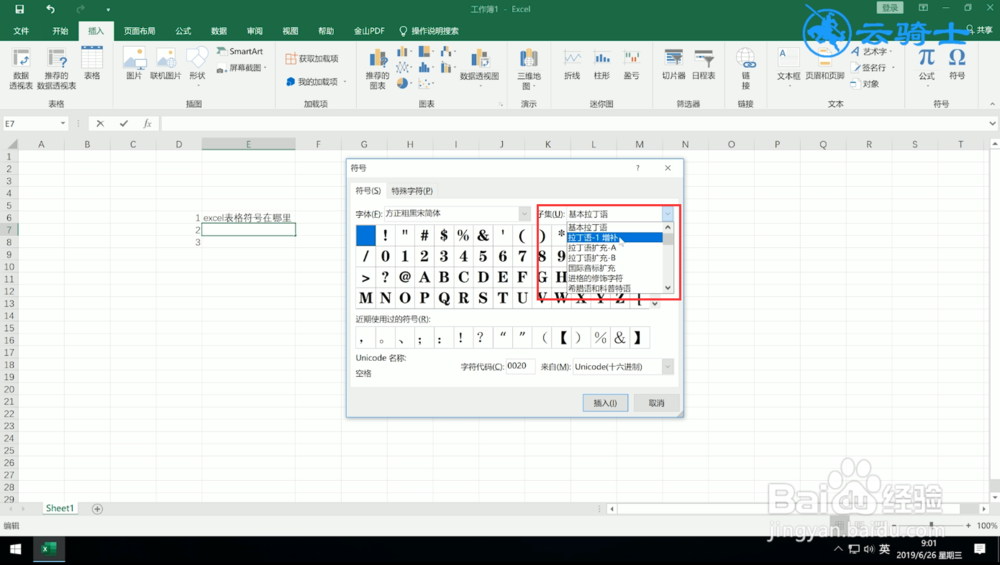
Task: Choose subset 拉丁语扩充-A
Action: coord(615,247)
